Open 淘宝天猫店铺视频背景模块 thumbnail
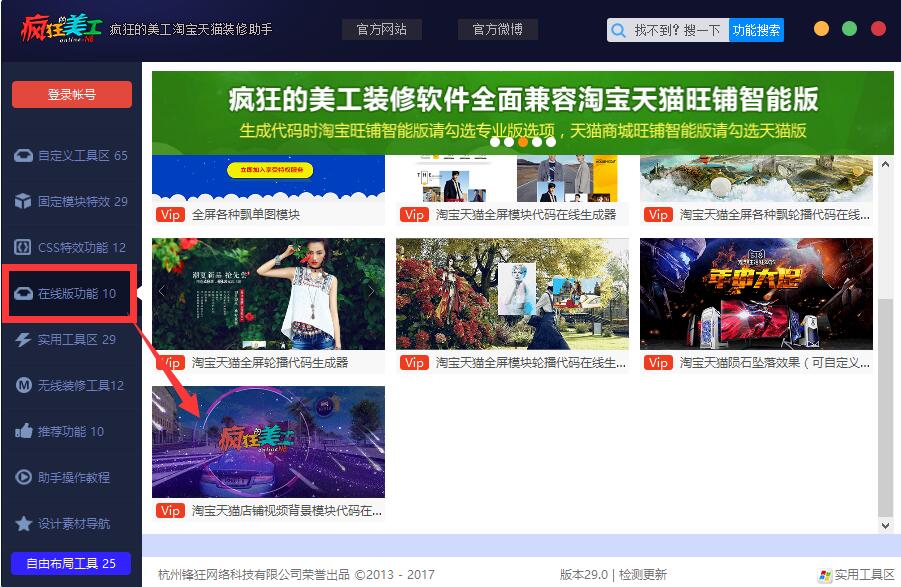 (x=268, y=442)
